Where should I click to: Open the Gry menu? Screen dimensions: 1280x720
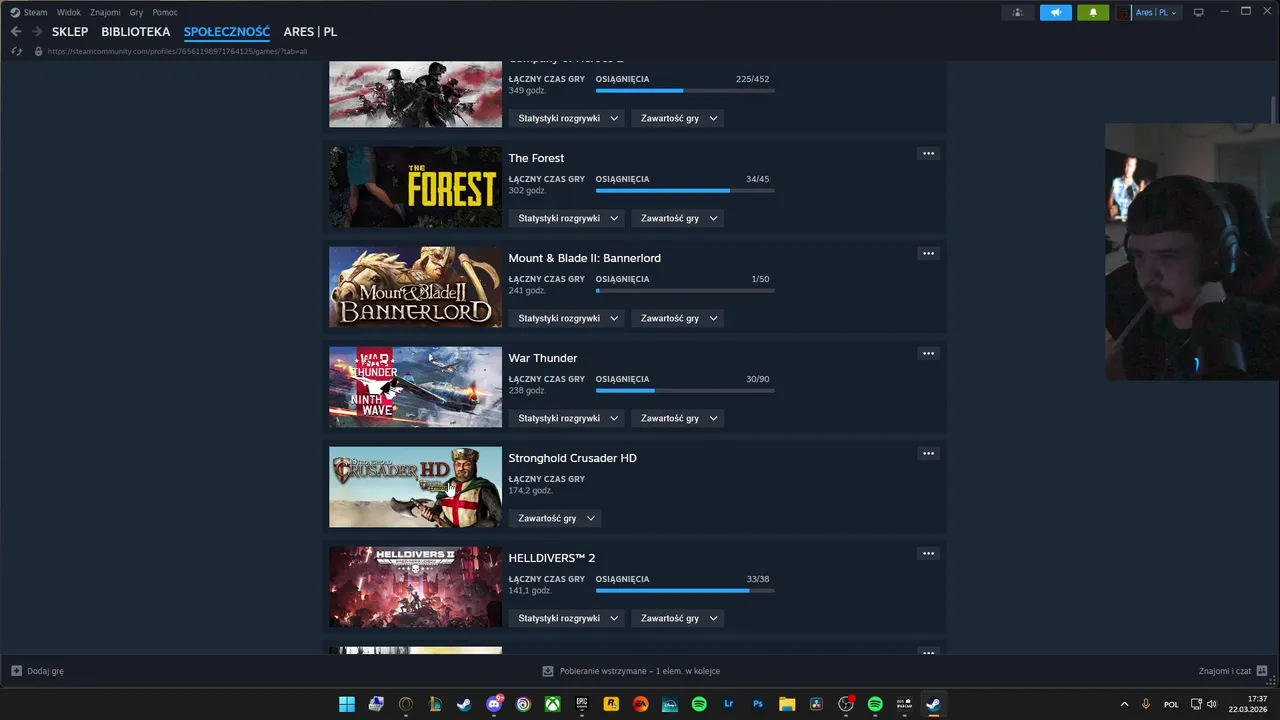pos(137,12)
